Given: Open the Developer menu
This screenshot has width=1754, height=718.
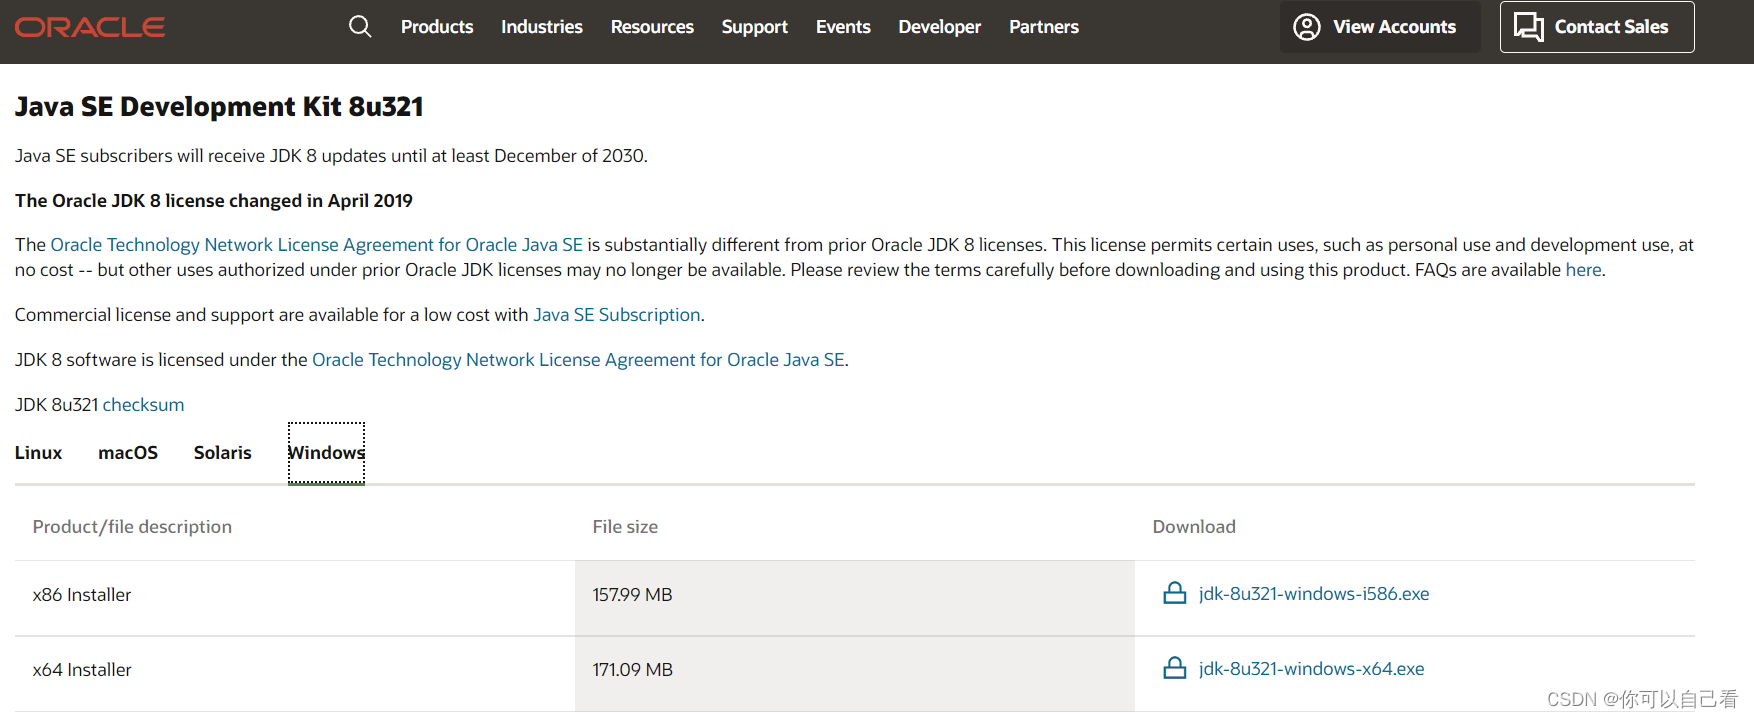Looking at the screenshot, I should click(940, 27).
